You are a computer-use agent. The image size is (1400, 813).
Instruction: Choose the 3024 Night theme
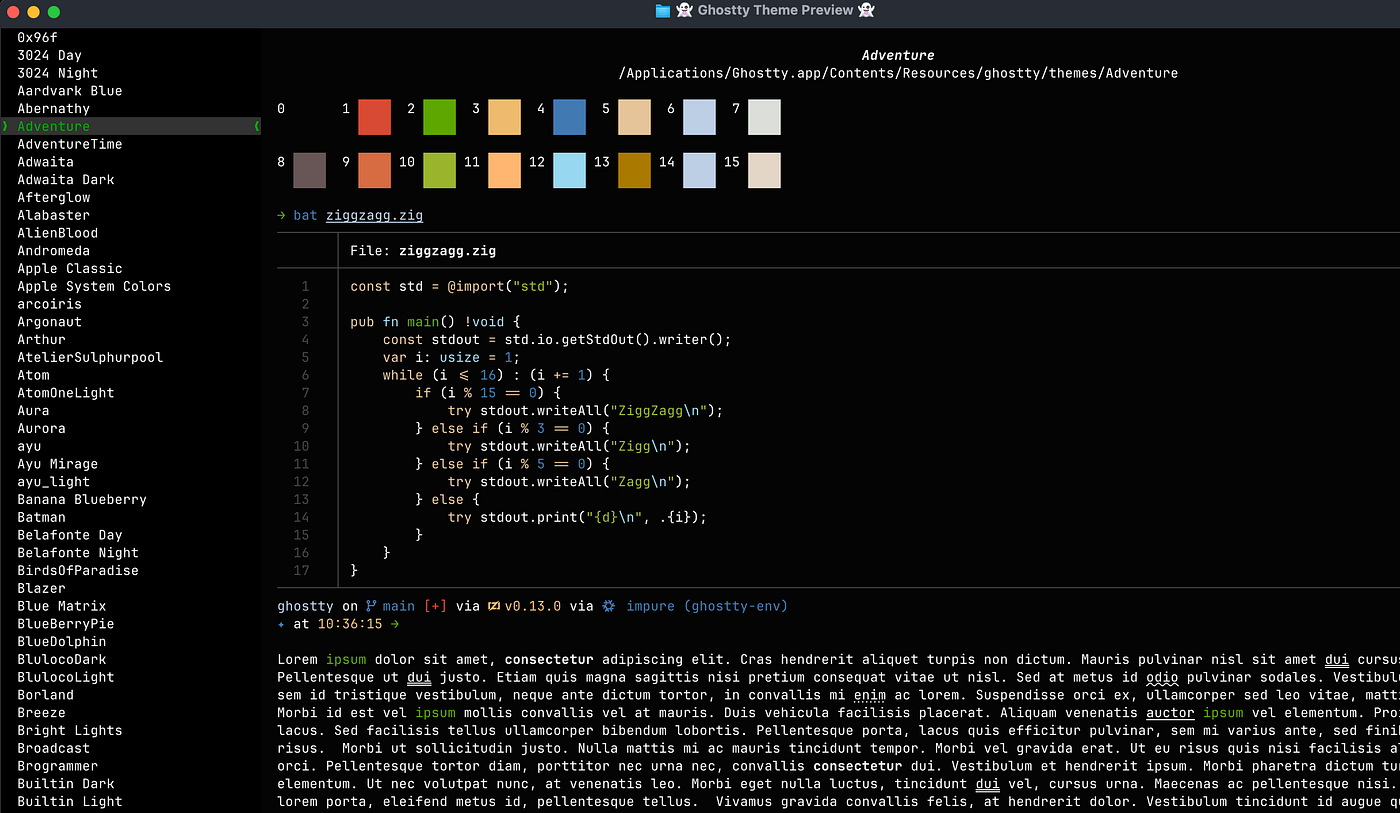tap(57, 73)
